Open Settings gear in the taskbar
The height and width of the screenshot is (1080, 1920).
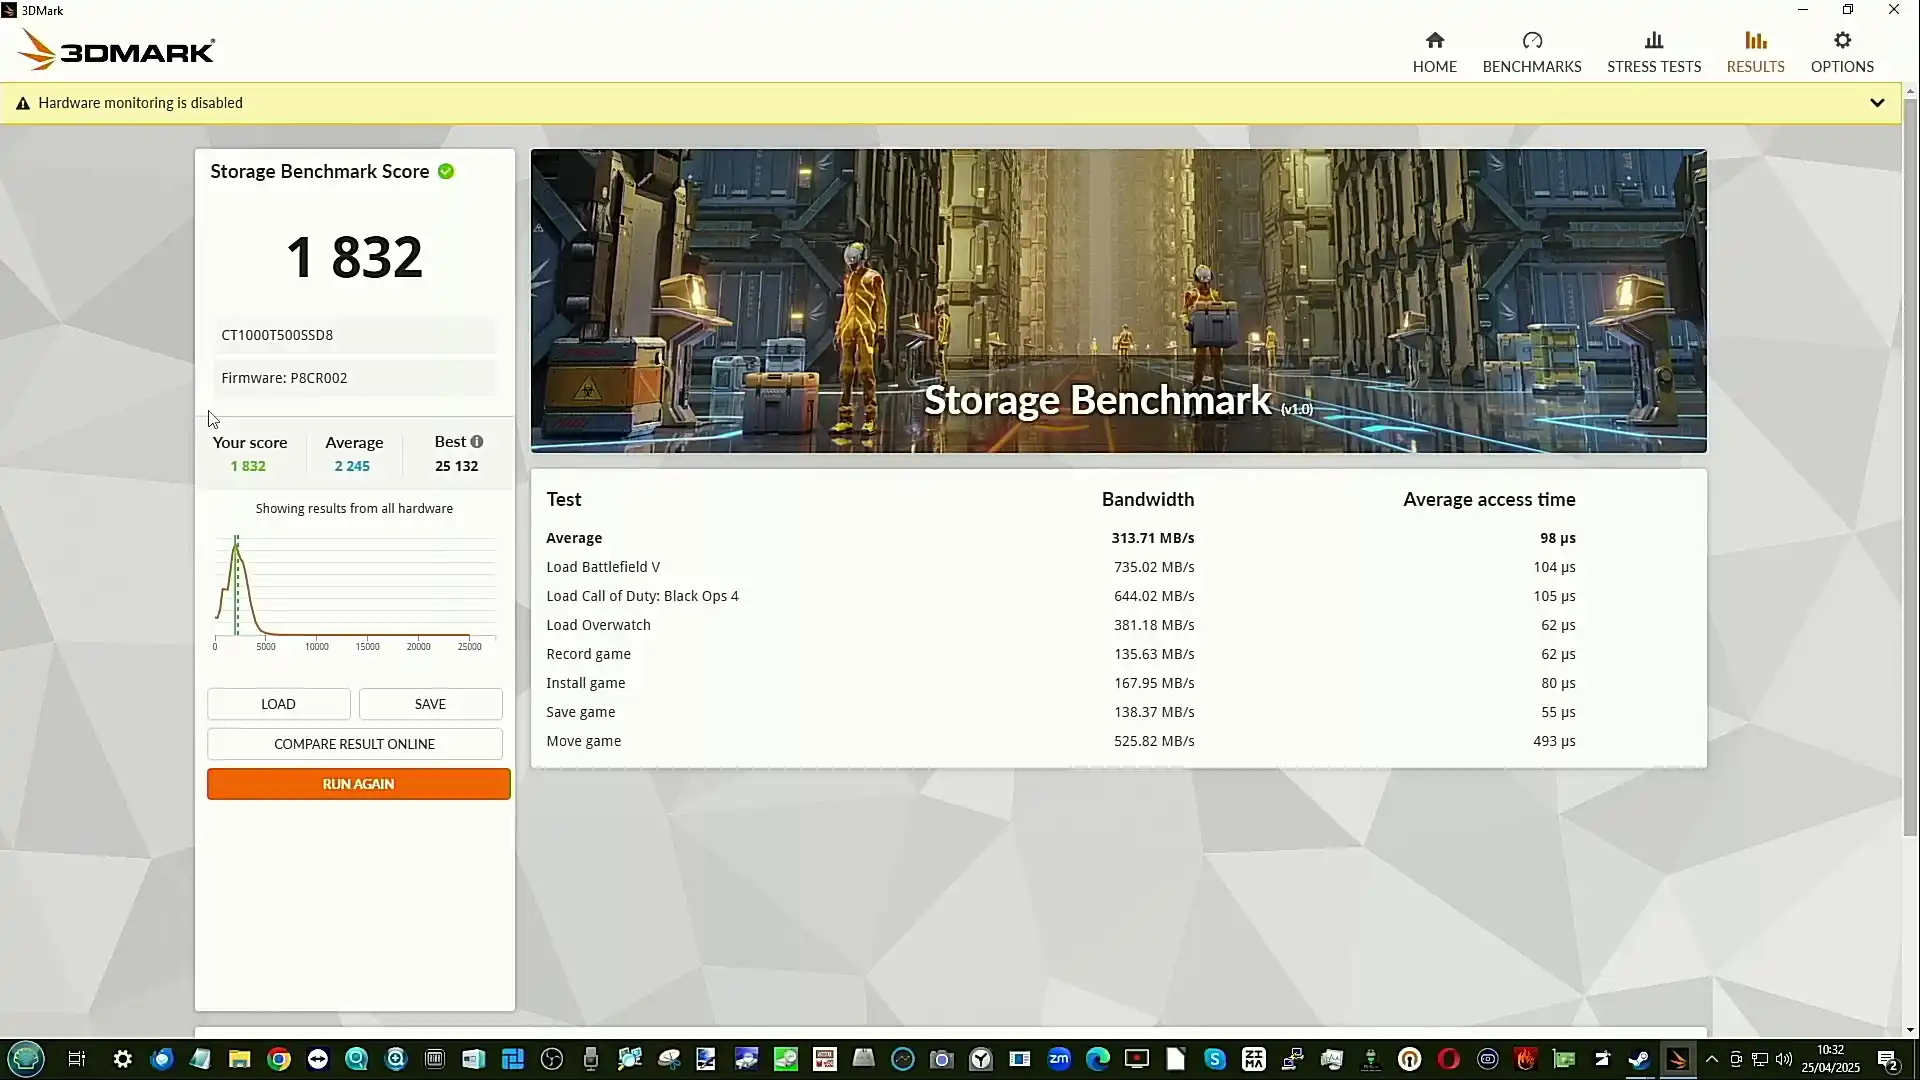(x=123, y=1059)
